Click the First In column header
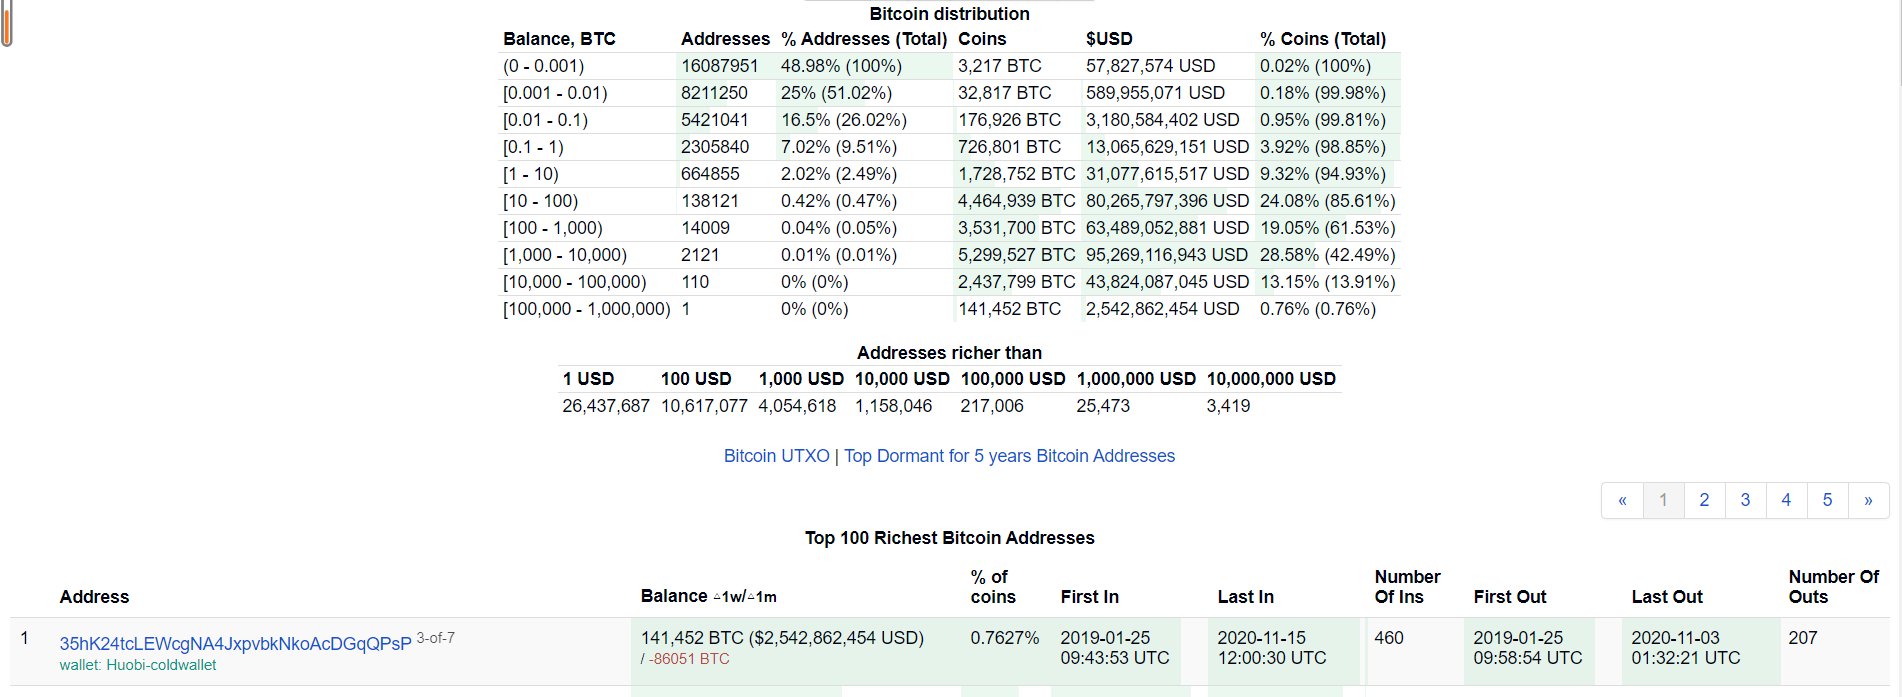Screen dimensions: 1902x697 (x=1089, y=597)
